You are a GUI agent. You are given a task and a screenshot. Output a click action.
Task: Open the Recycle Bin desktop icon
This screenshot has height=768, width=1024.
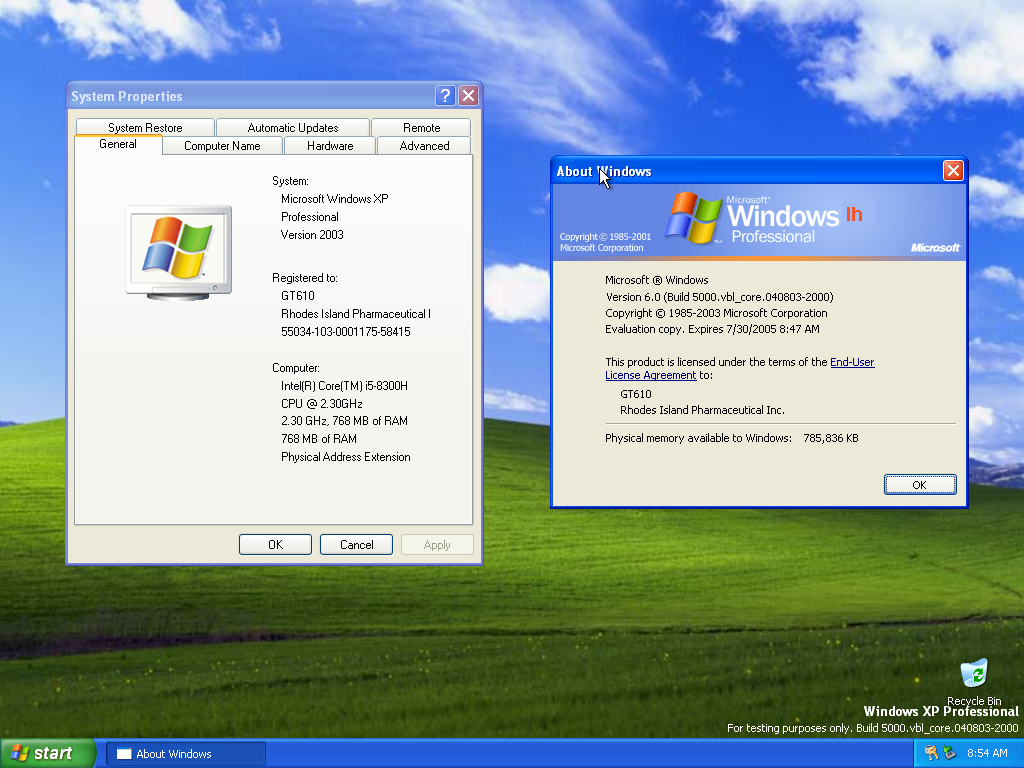tap(973, 676)
